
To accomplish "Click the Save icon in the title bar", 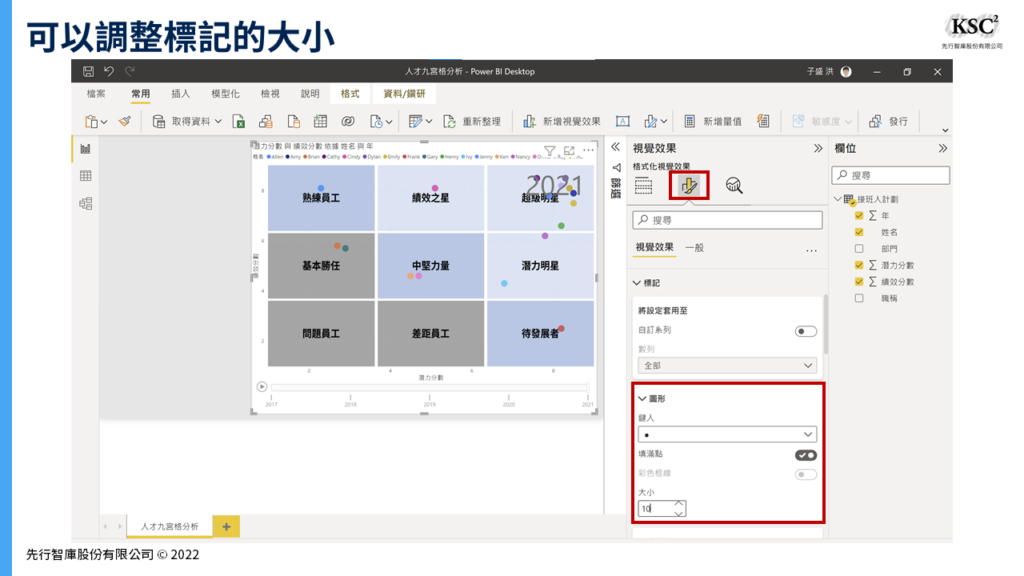I will click(88, 71).
